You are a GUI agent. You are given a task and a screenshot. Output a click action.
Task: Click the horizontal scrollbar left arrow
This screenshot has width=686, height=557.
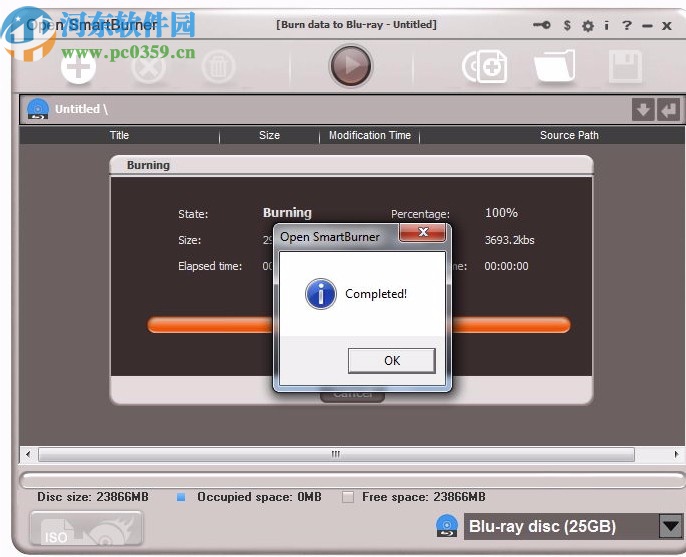point(28,454)
